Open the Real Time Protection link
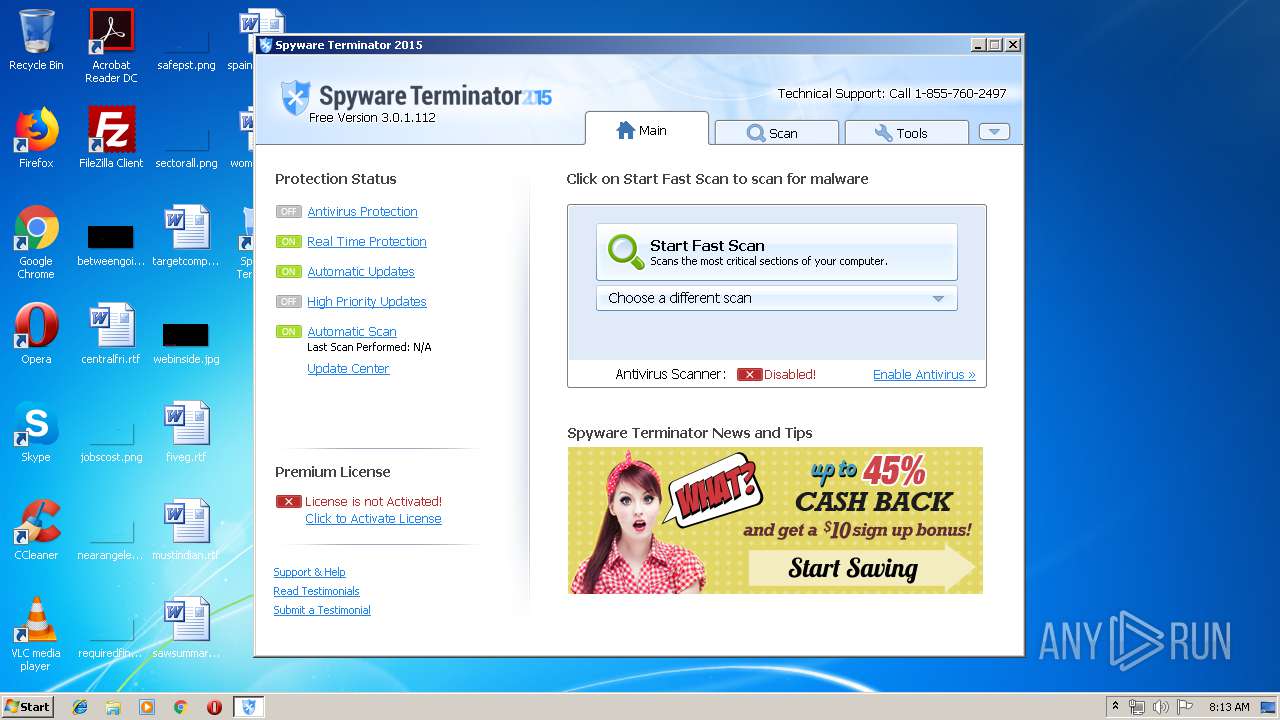1280x720 pixels. (367, 242)
